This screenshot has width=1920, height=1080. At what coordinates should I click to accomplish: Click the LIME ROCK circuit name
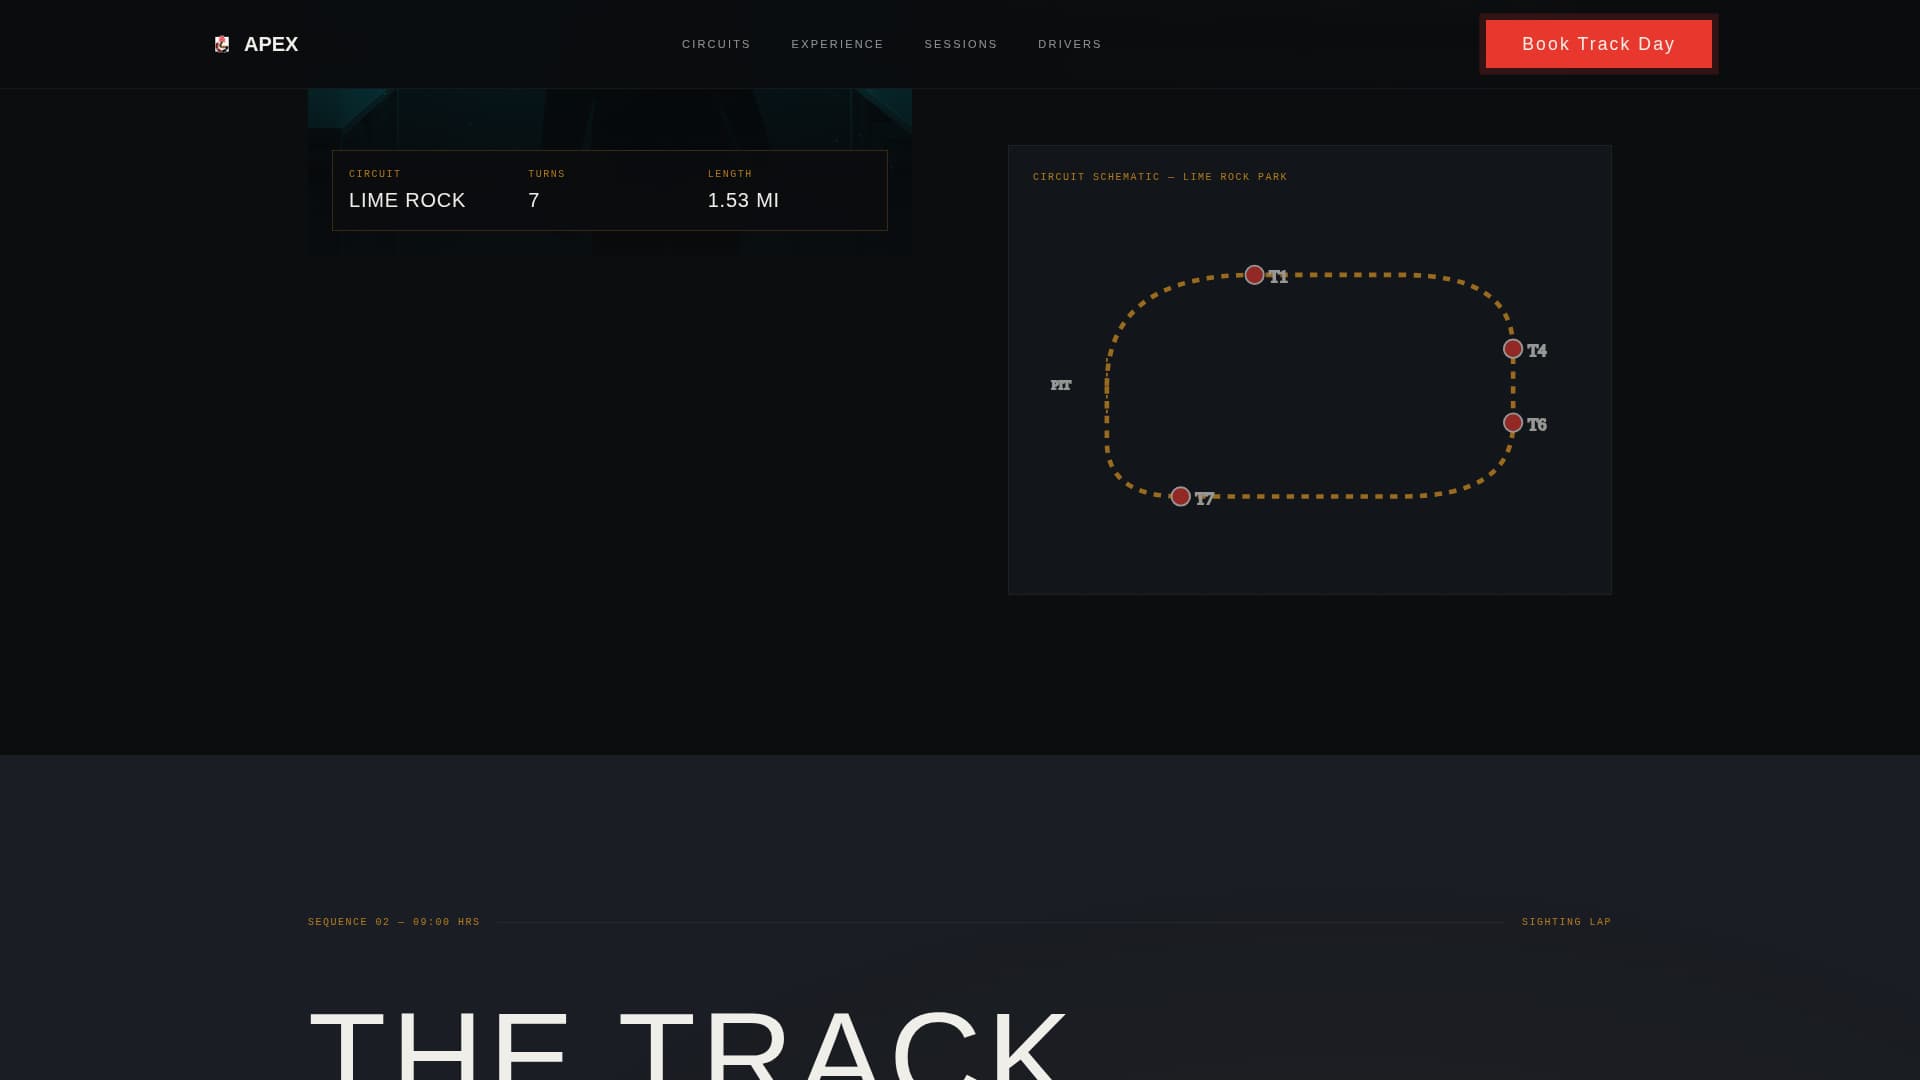[407, 200]
